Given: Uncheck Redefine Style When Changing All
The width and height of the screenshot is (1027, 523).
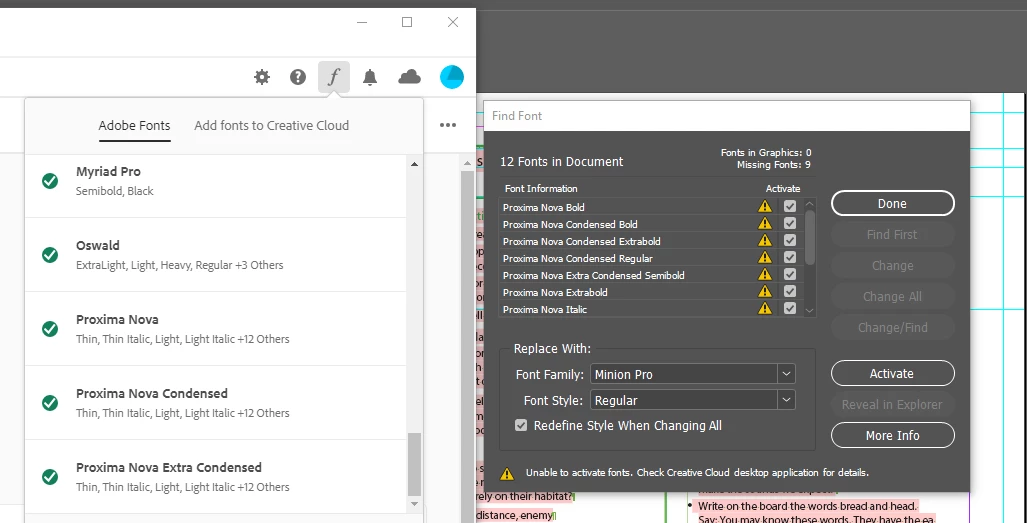Looking at the screenshot, I should click(x=521, y=425).
